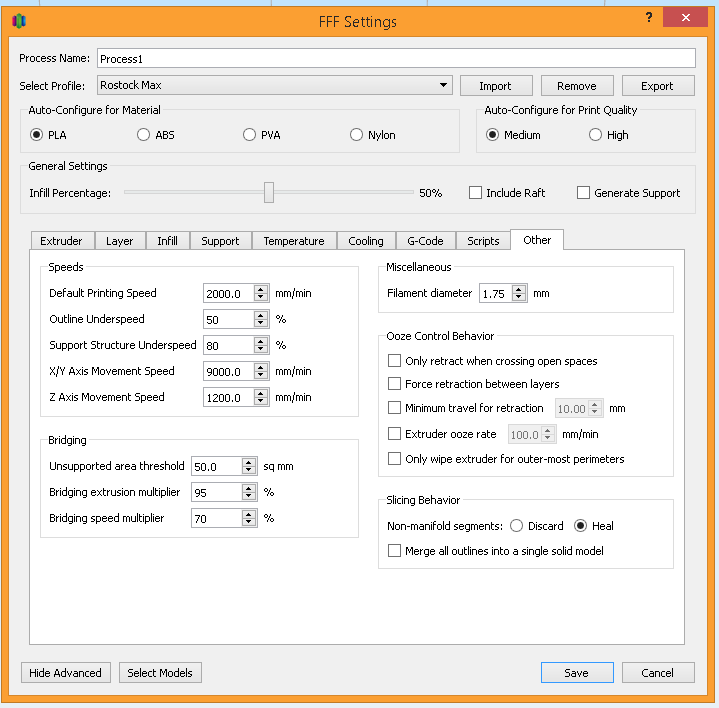Click the Infill Percentage slider handle
719x708 pixels.
tap(269, 193)
